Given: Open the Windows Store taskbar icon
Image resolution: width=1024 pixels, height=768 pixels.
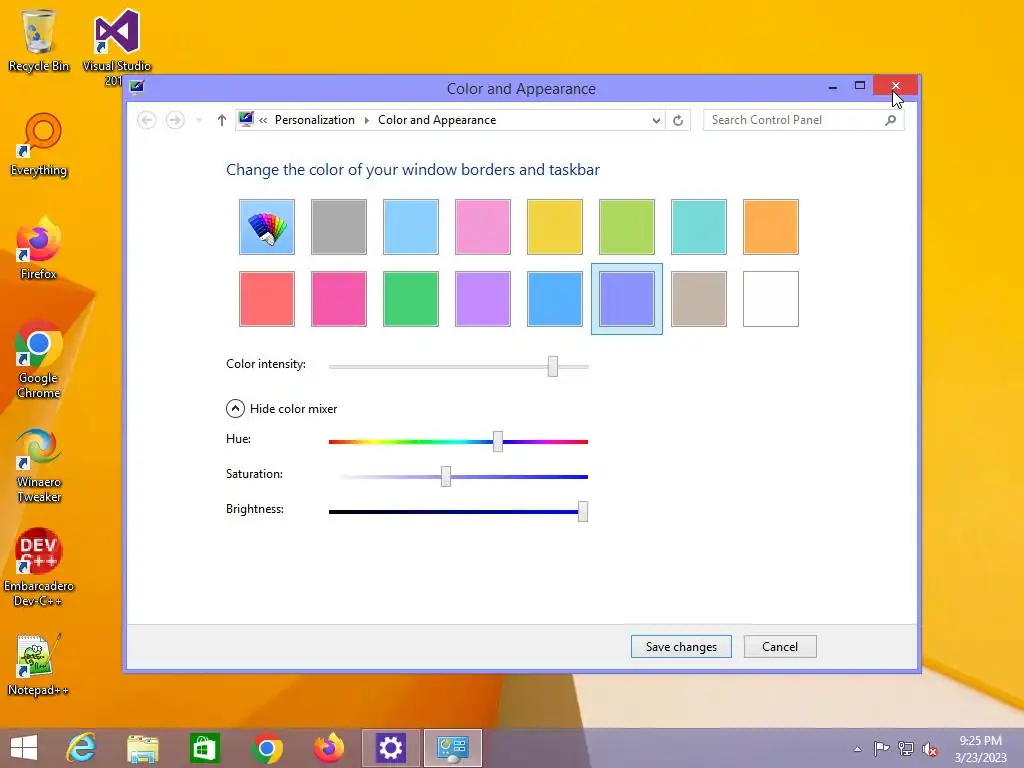Looking at the screenshot, I should click(x=204, y=748).
